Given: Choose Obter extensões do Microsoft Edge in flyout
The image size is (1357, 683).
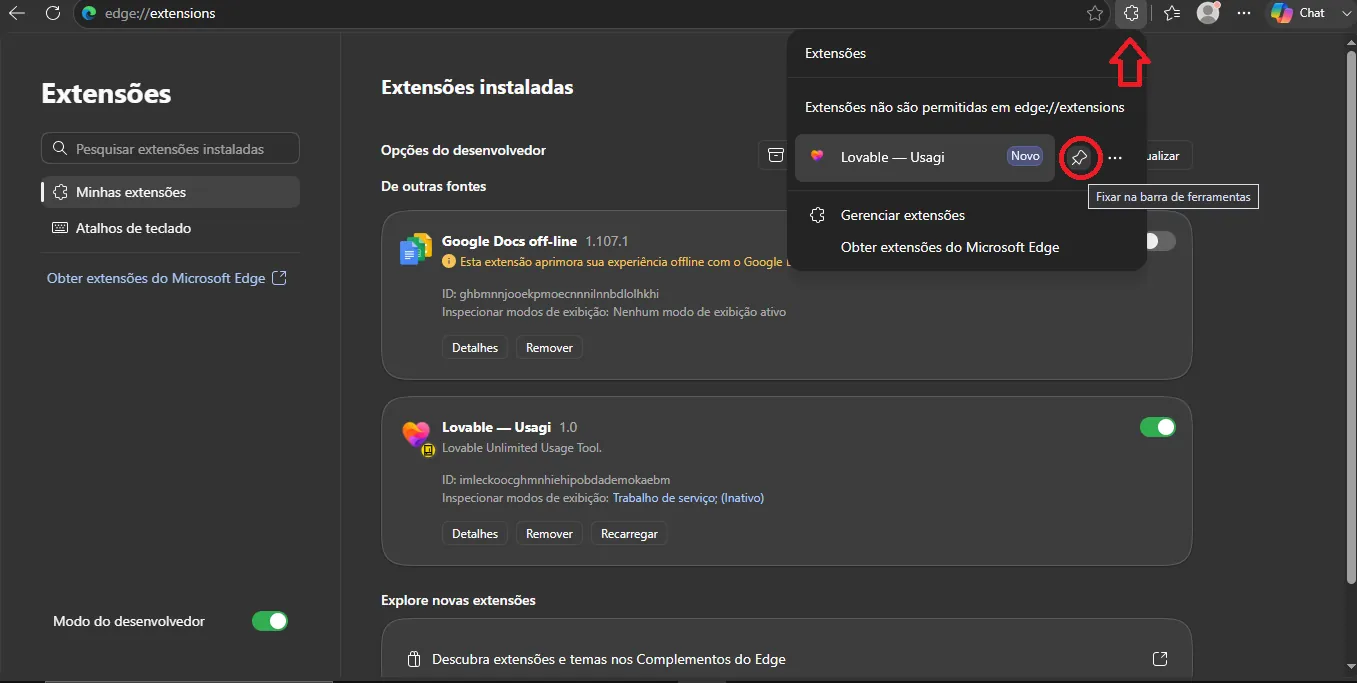Looking at the screenshot, I should (x=949, y=247).
